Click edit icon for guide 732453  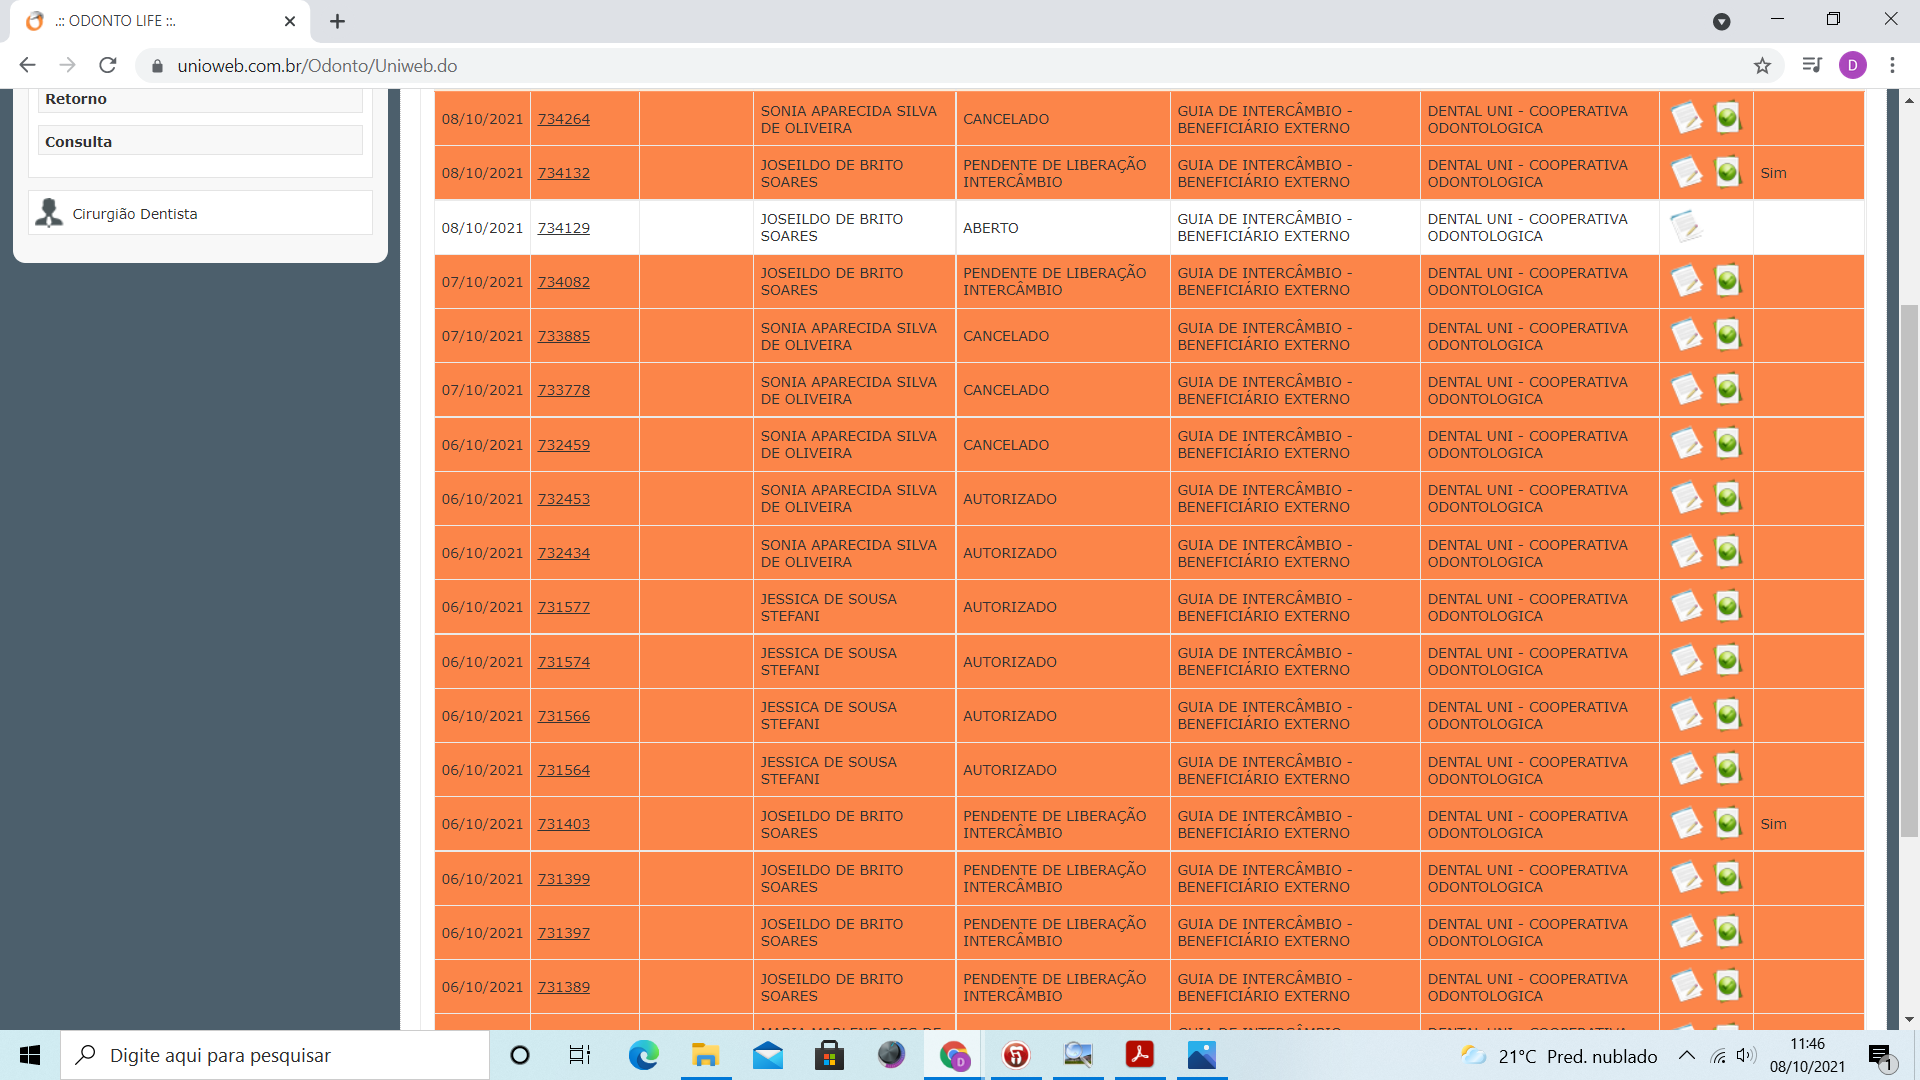coord(1686,498)
